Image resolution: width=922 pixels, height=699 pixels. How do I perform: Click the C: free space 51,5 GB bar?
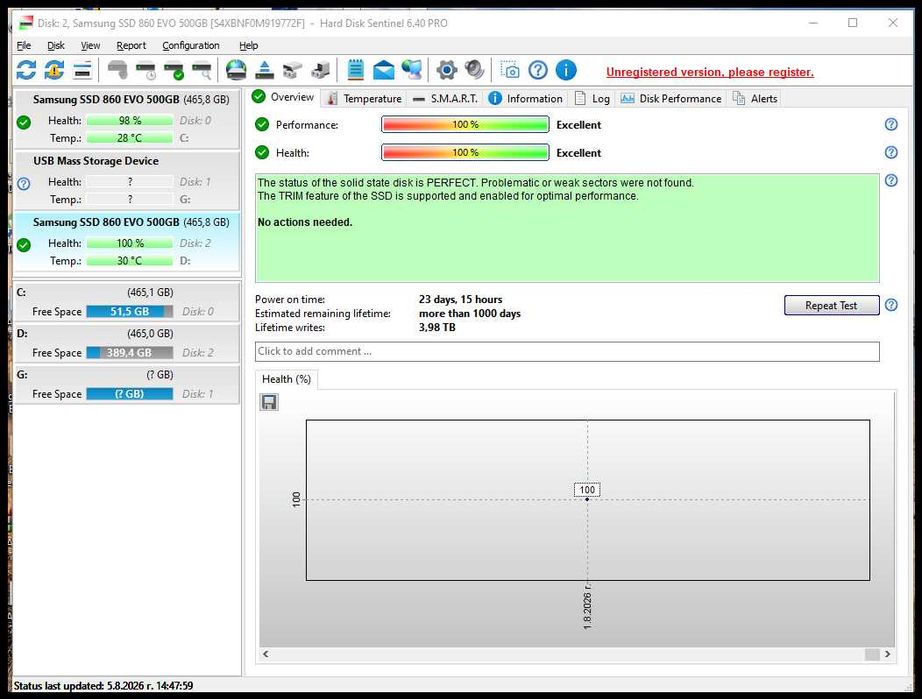click(x=129, y=312)
